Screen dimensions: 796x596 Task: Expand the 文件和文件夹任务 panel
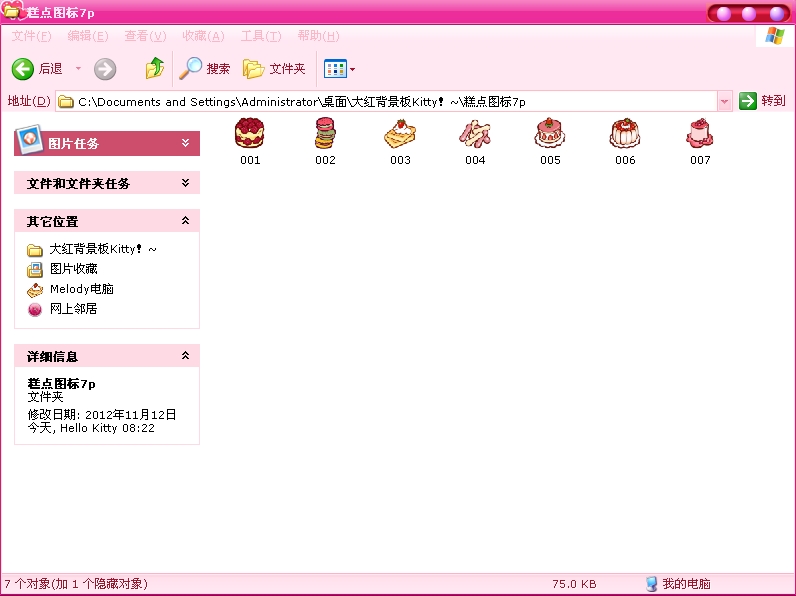coord(185,183)
